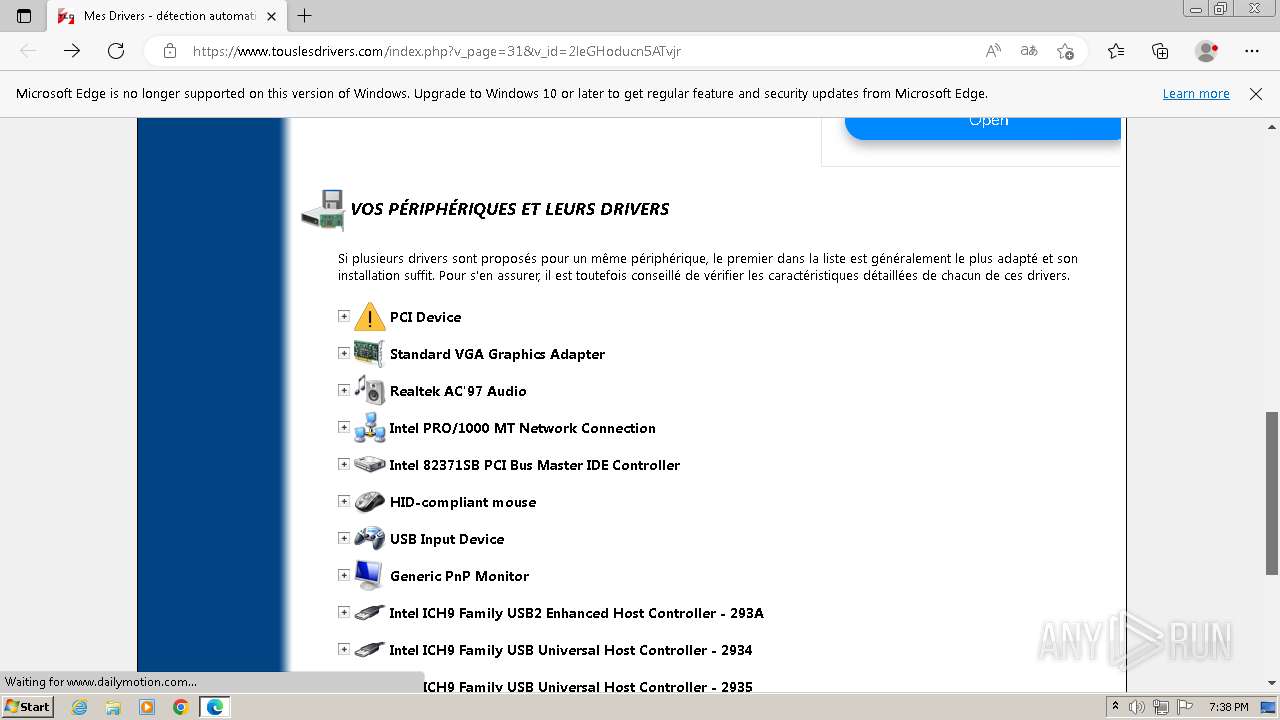
Task: Click the translate page icon
Action: coord(1029,51)
